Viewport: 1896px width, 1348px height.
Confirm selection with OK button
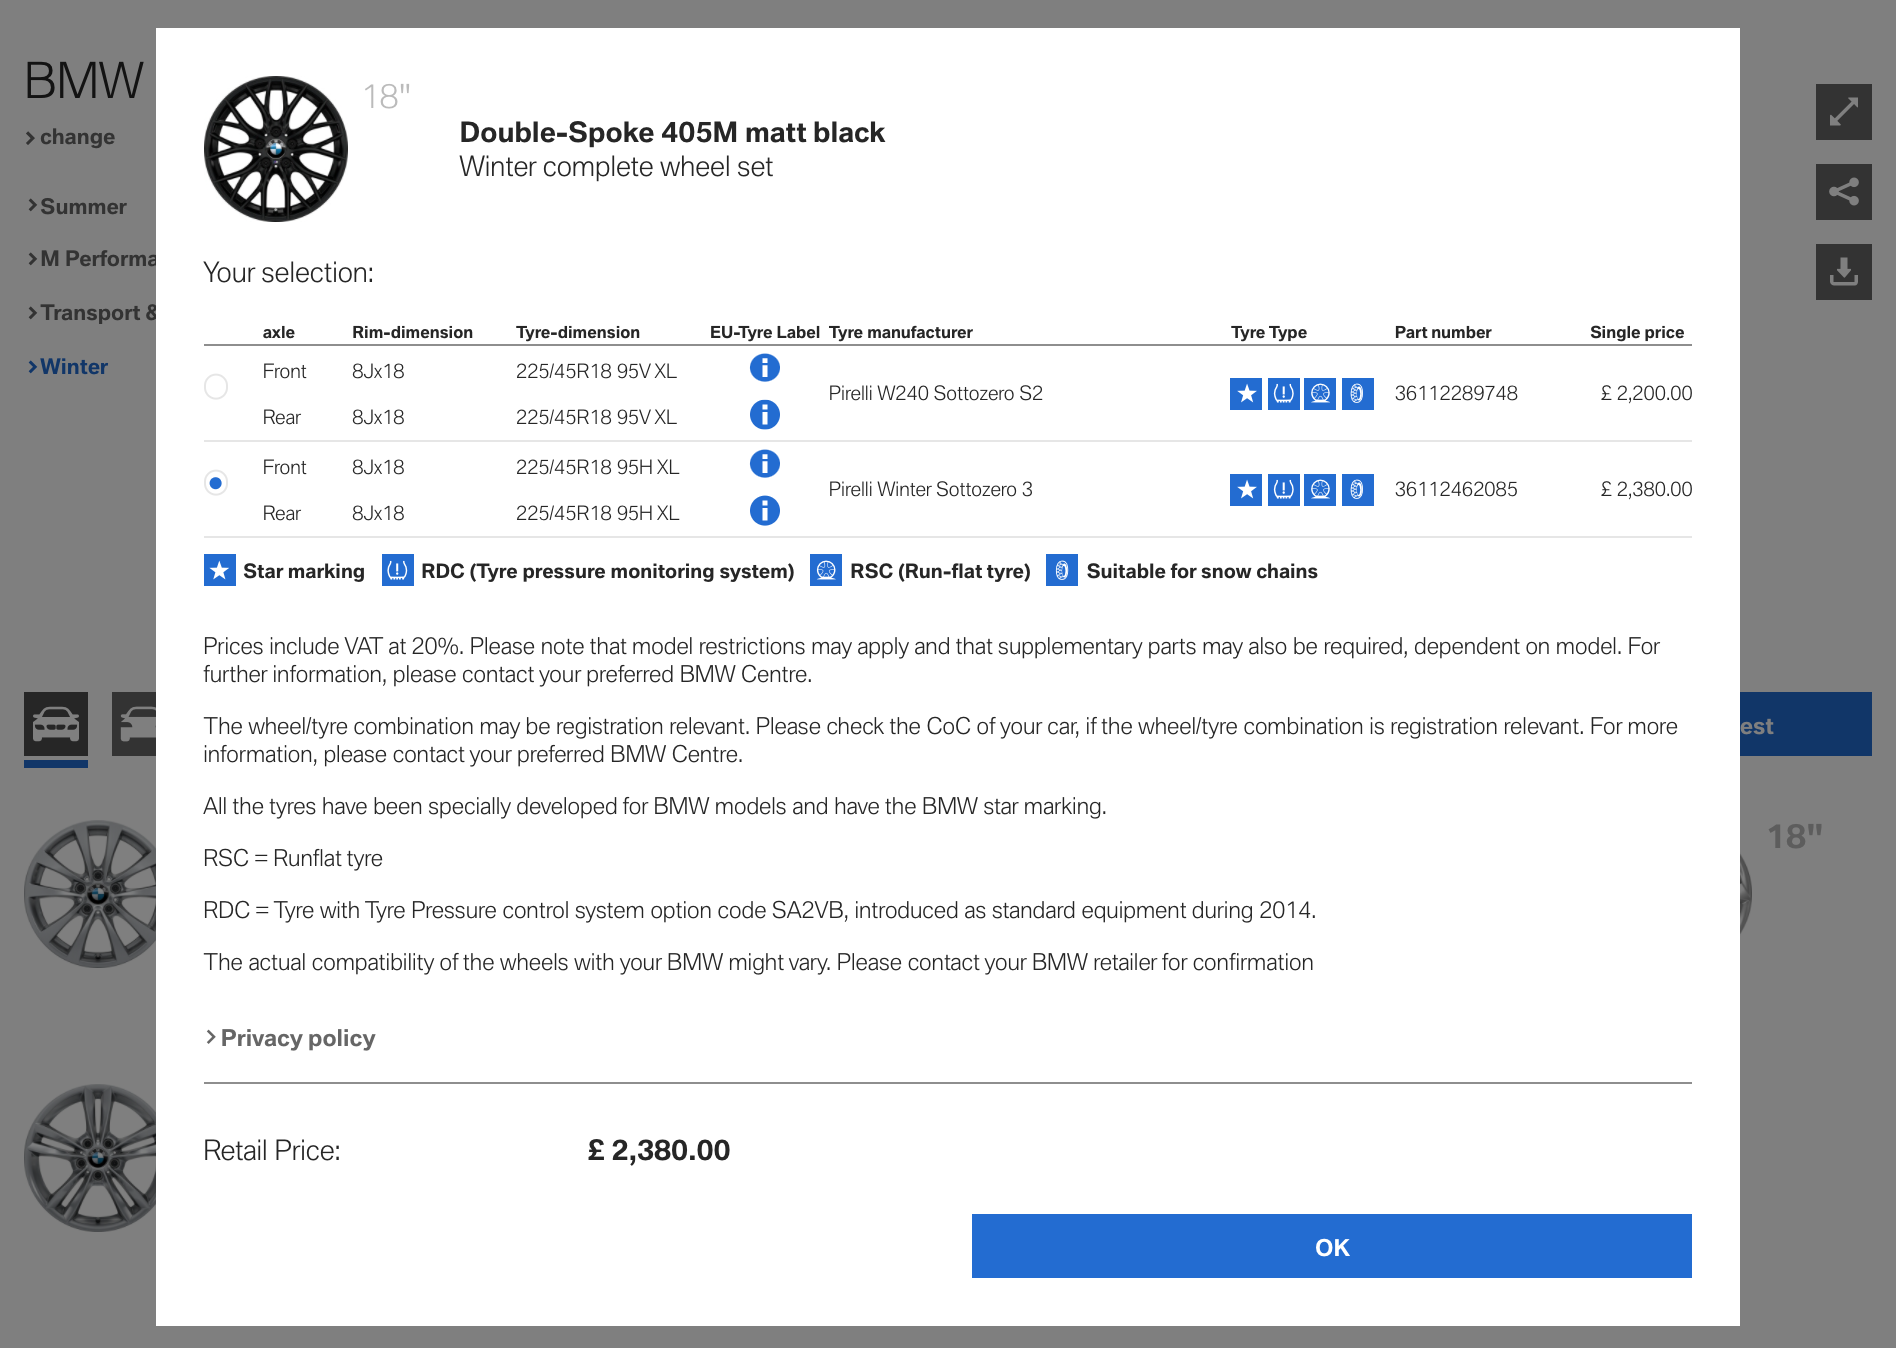(1332, 1246)
